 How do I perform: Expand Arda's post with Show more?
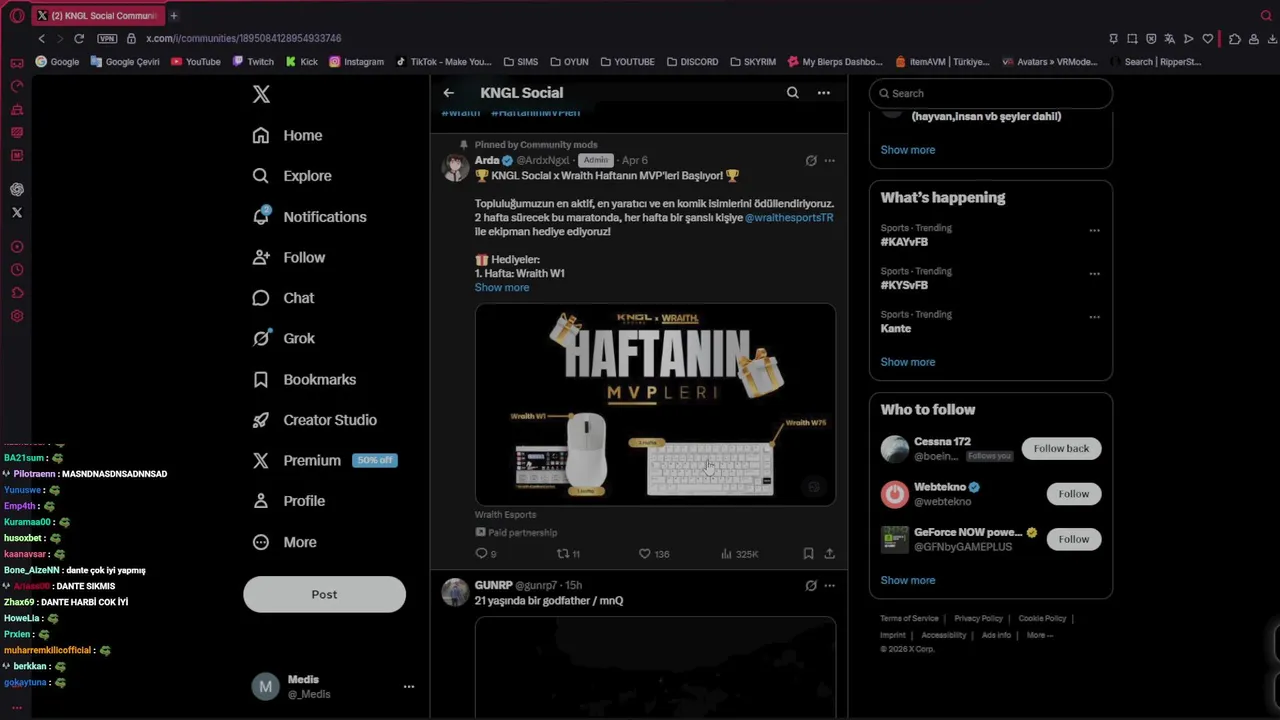(x=502, y=288)
